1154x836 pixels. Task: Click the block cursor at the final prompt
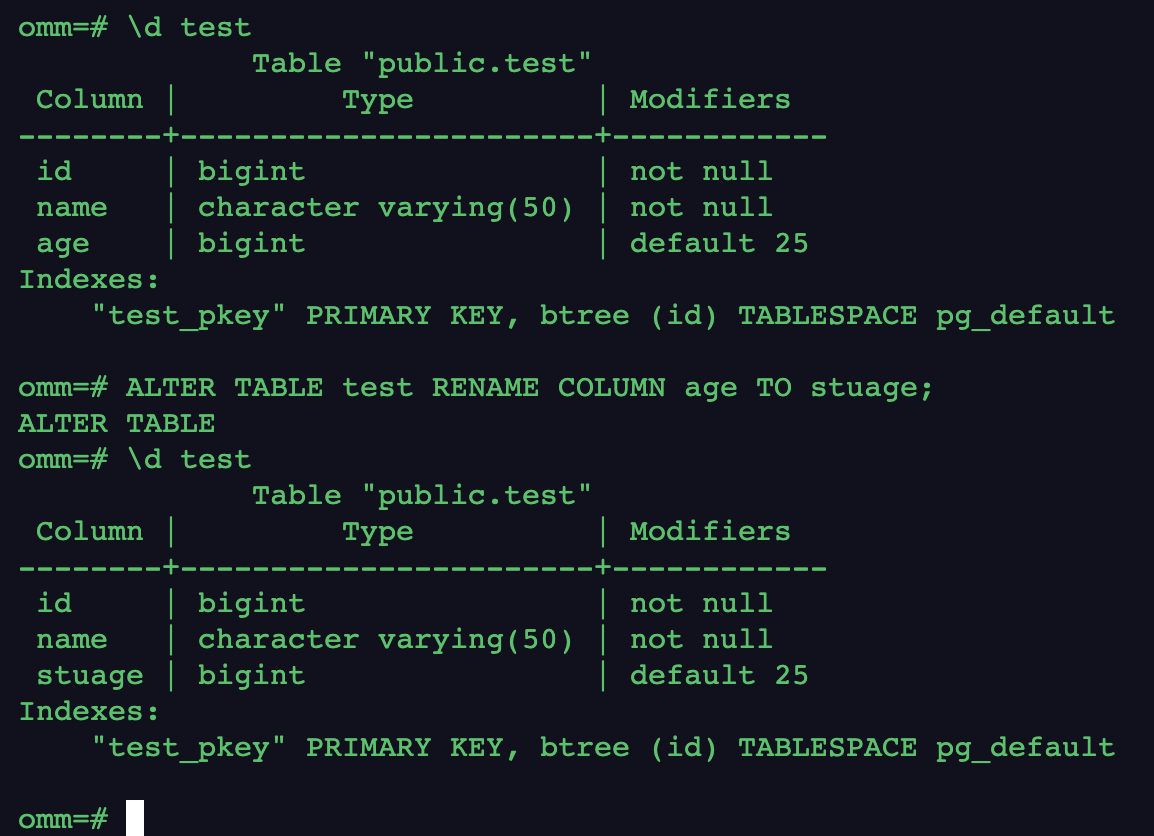pyautogui.click(x=135, y=818)
